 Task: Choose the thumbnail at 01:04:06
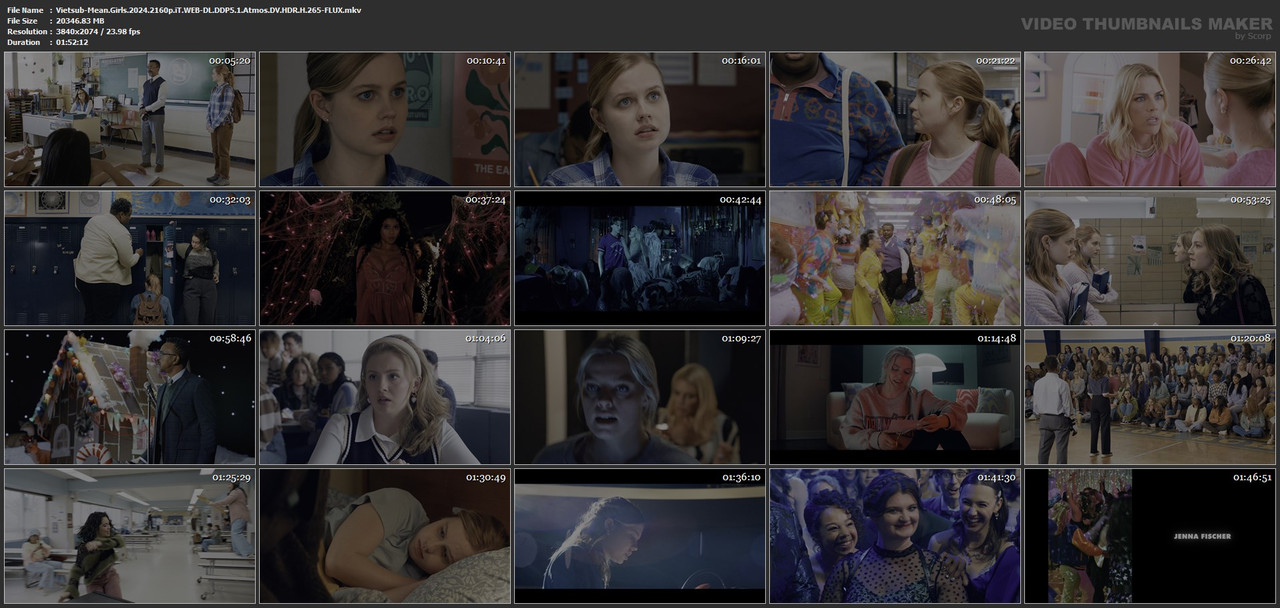tap(385, 397)
